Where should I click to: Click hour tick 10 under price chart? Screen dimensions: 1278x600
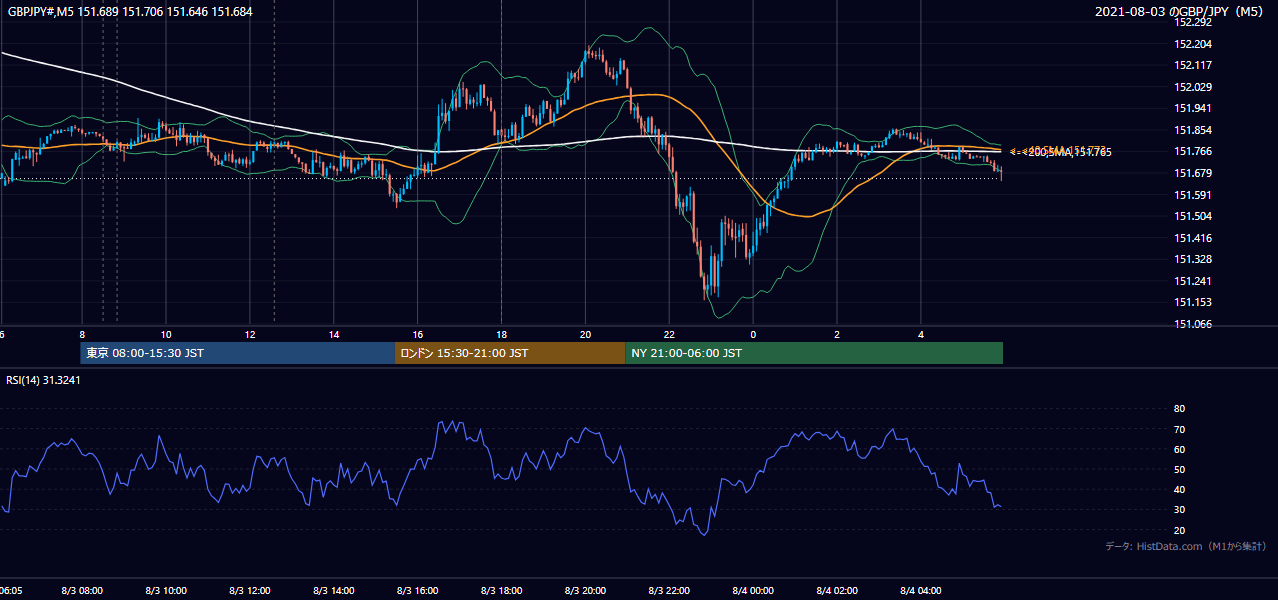[166, 334]
